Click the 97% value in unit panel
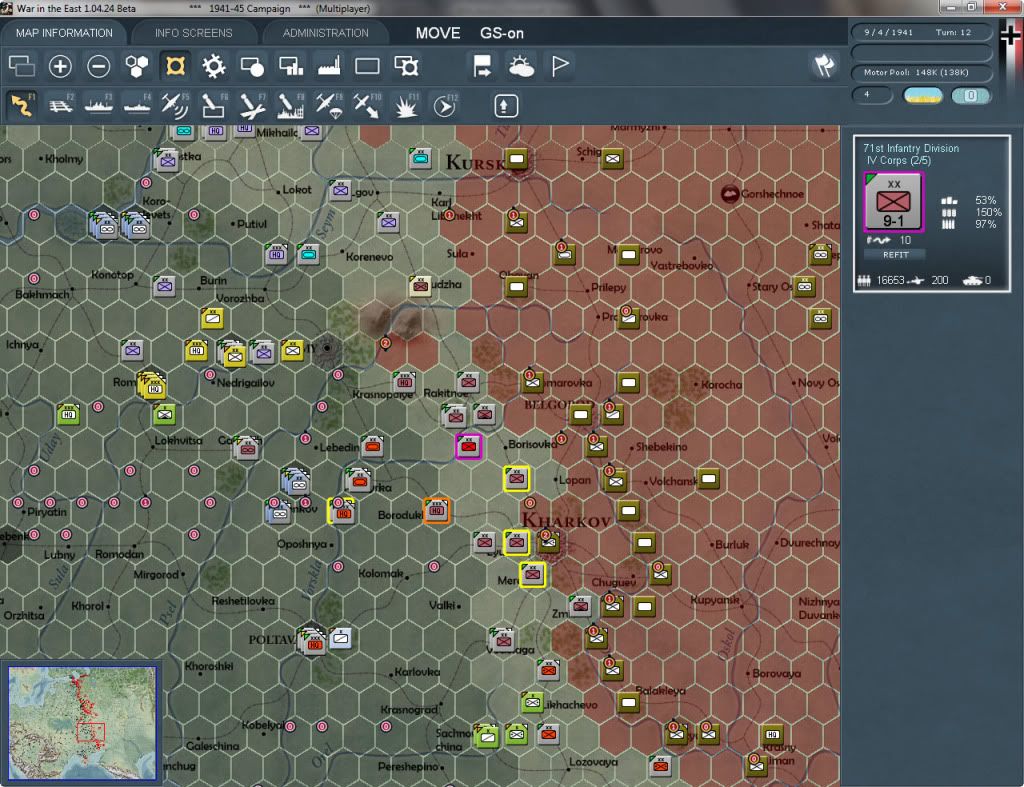The image size is (1024, 787). 985,224
